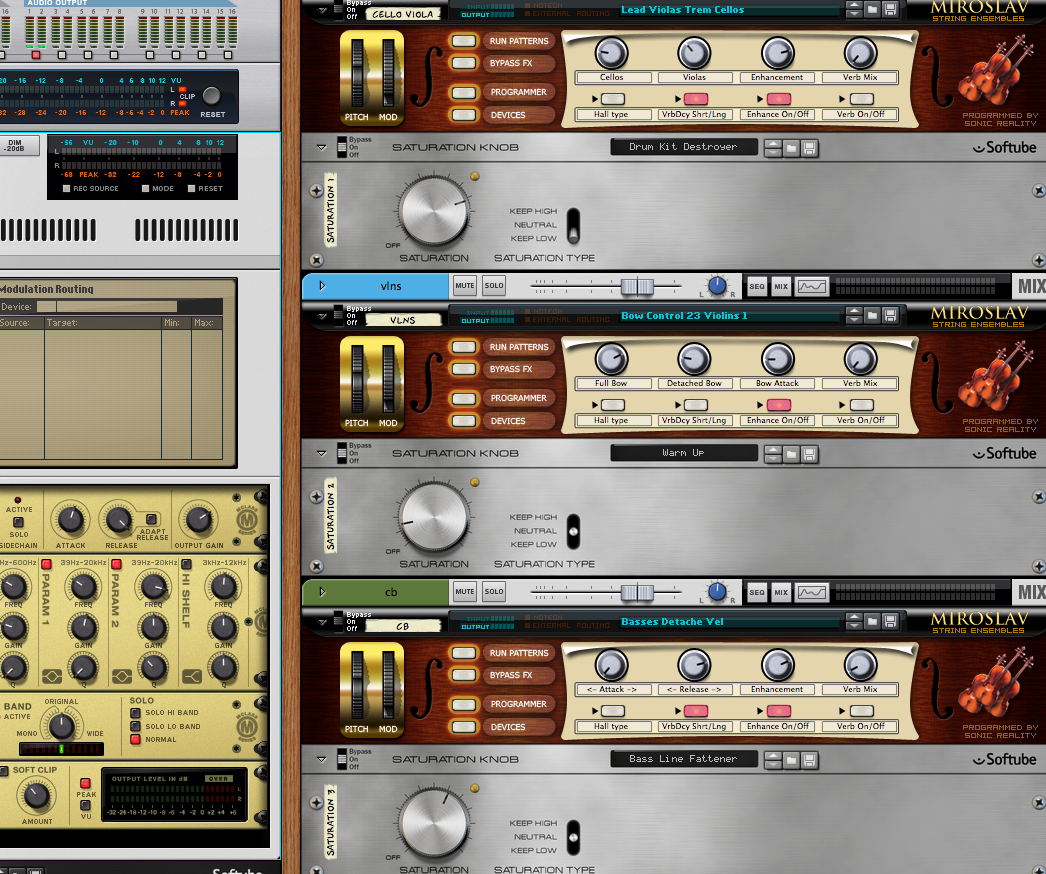Image resolution: width=1046 pixels, height=874 pixels.
Task: Select NORMAL solo mode on stereo imager
Action: 135,739
